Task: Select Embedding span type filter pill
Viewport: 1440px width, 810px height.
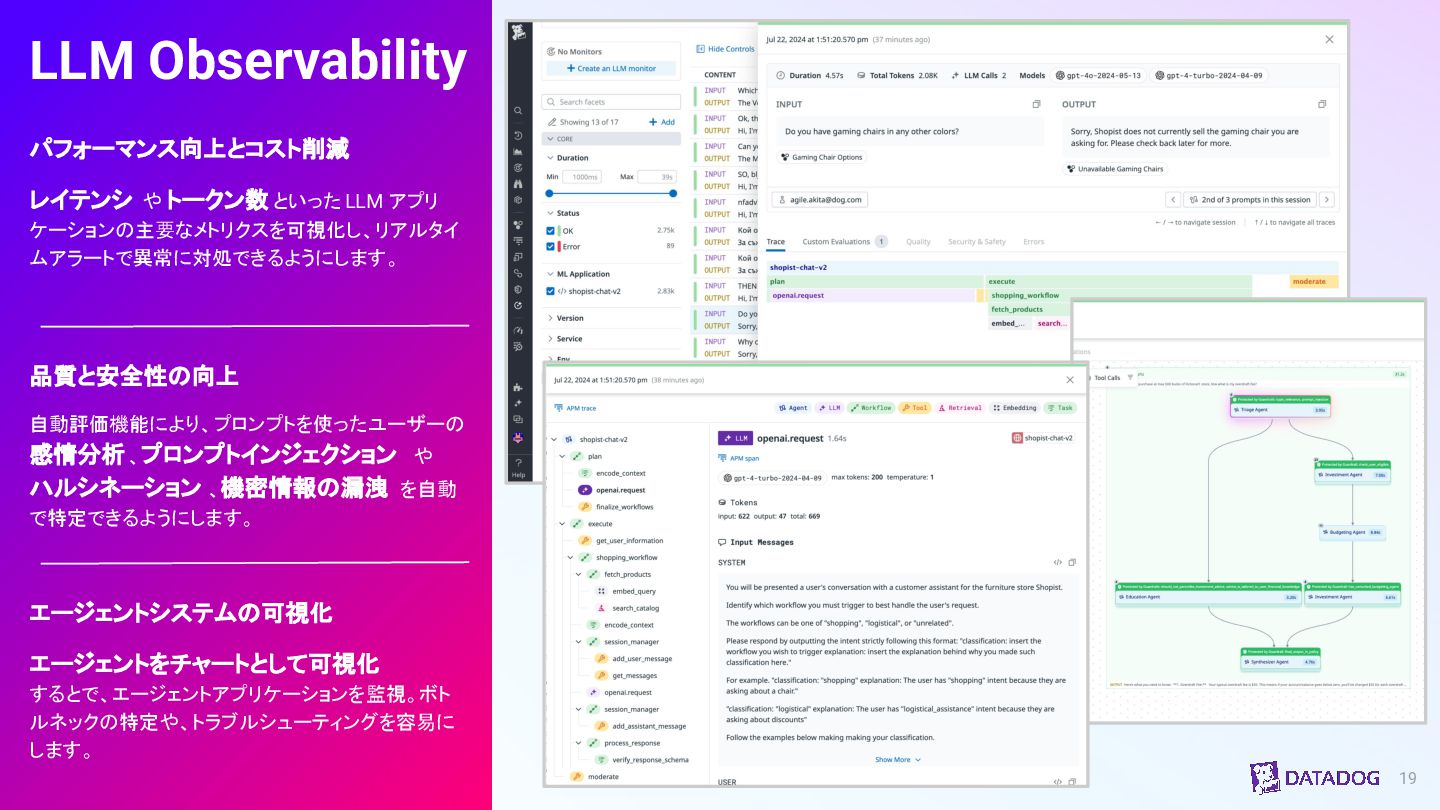Action: 1015,408
